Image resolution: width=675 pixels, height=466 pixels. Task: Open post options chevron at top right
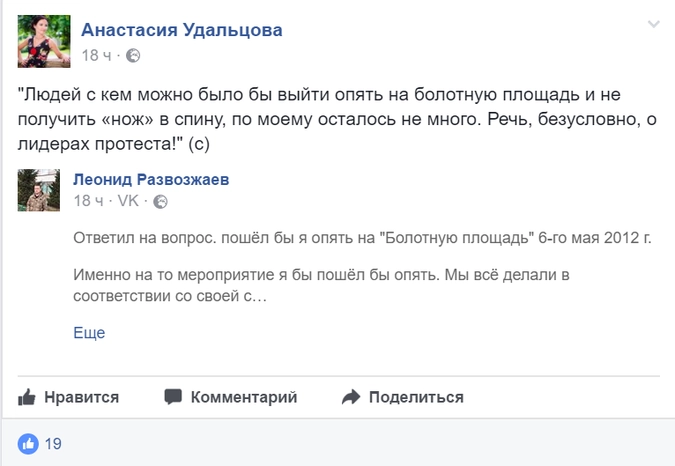click(x=653, y=24)
